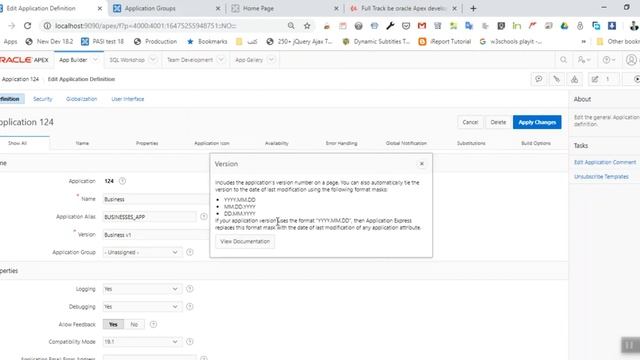Switch to the Application Groups browser tab
640x360 pixels.
point(167,8)
